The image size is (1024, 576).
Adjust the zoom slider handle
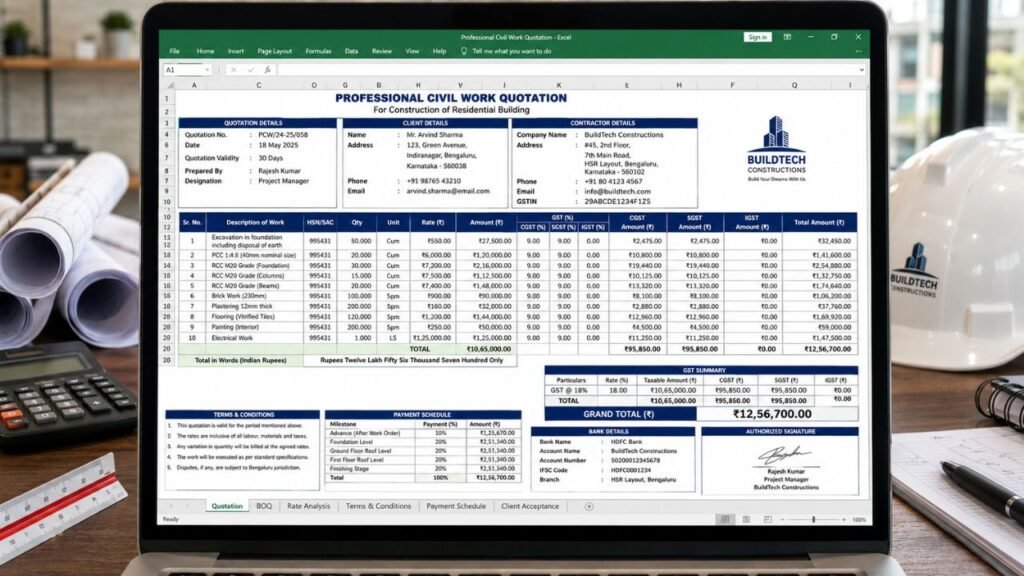814,519
